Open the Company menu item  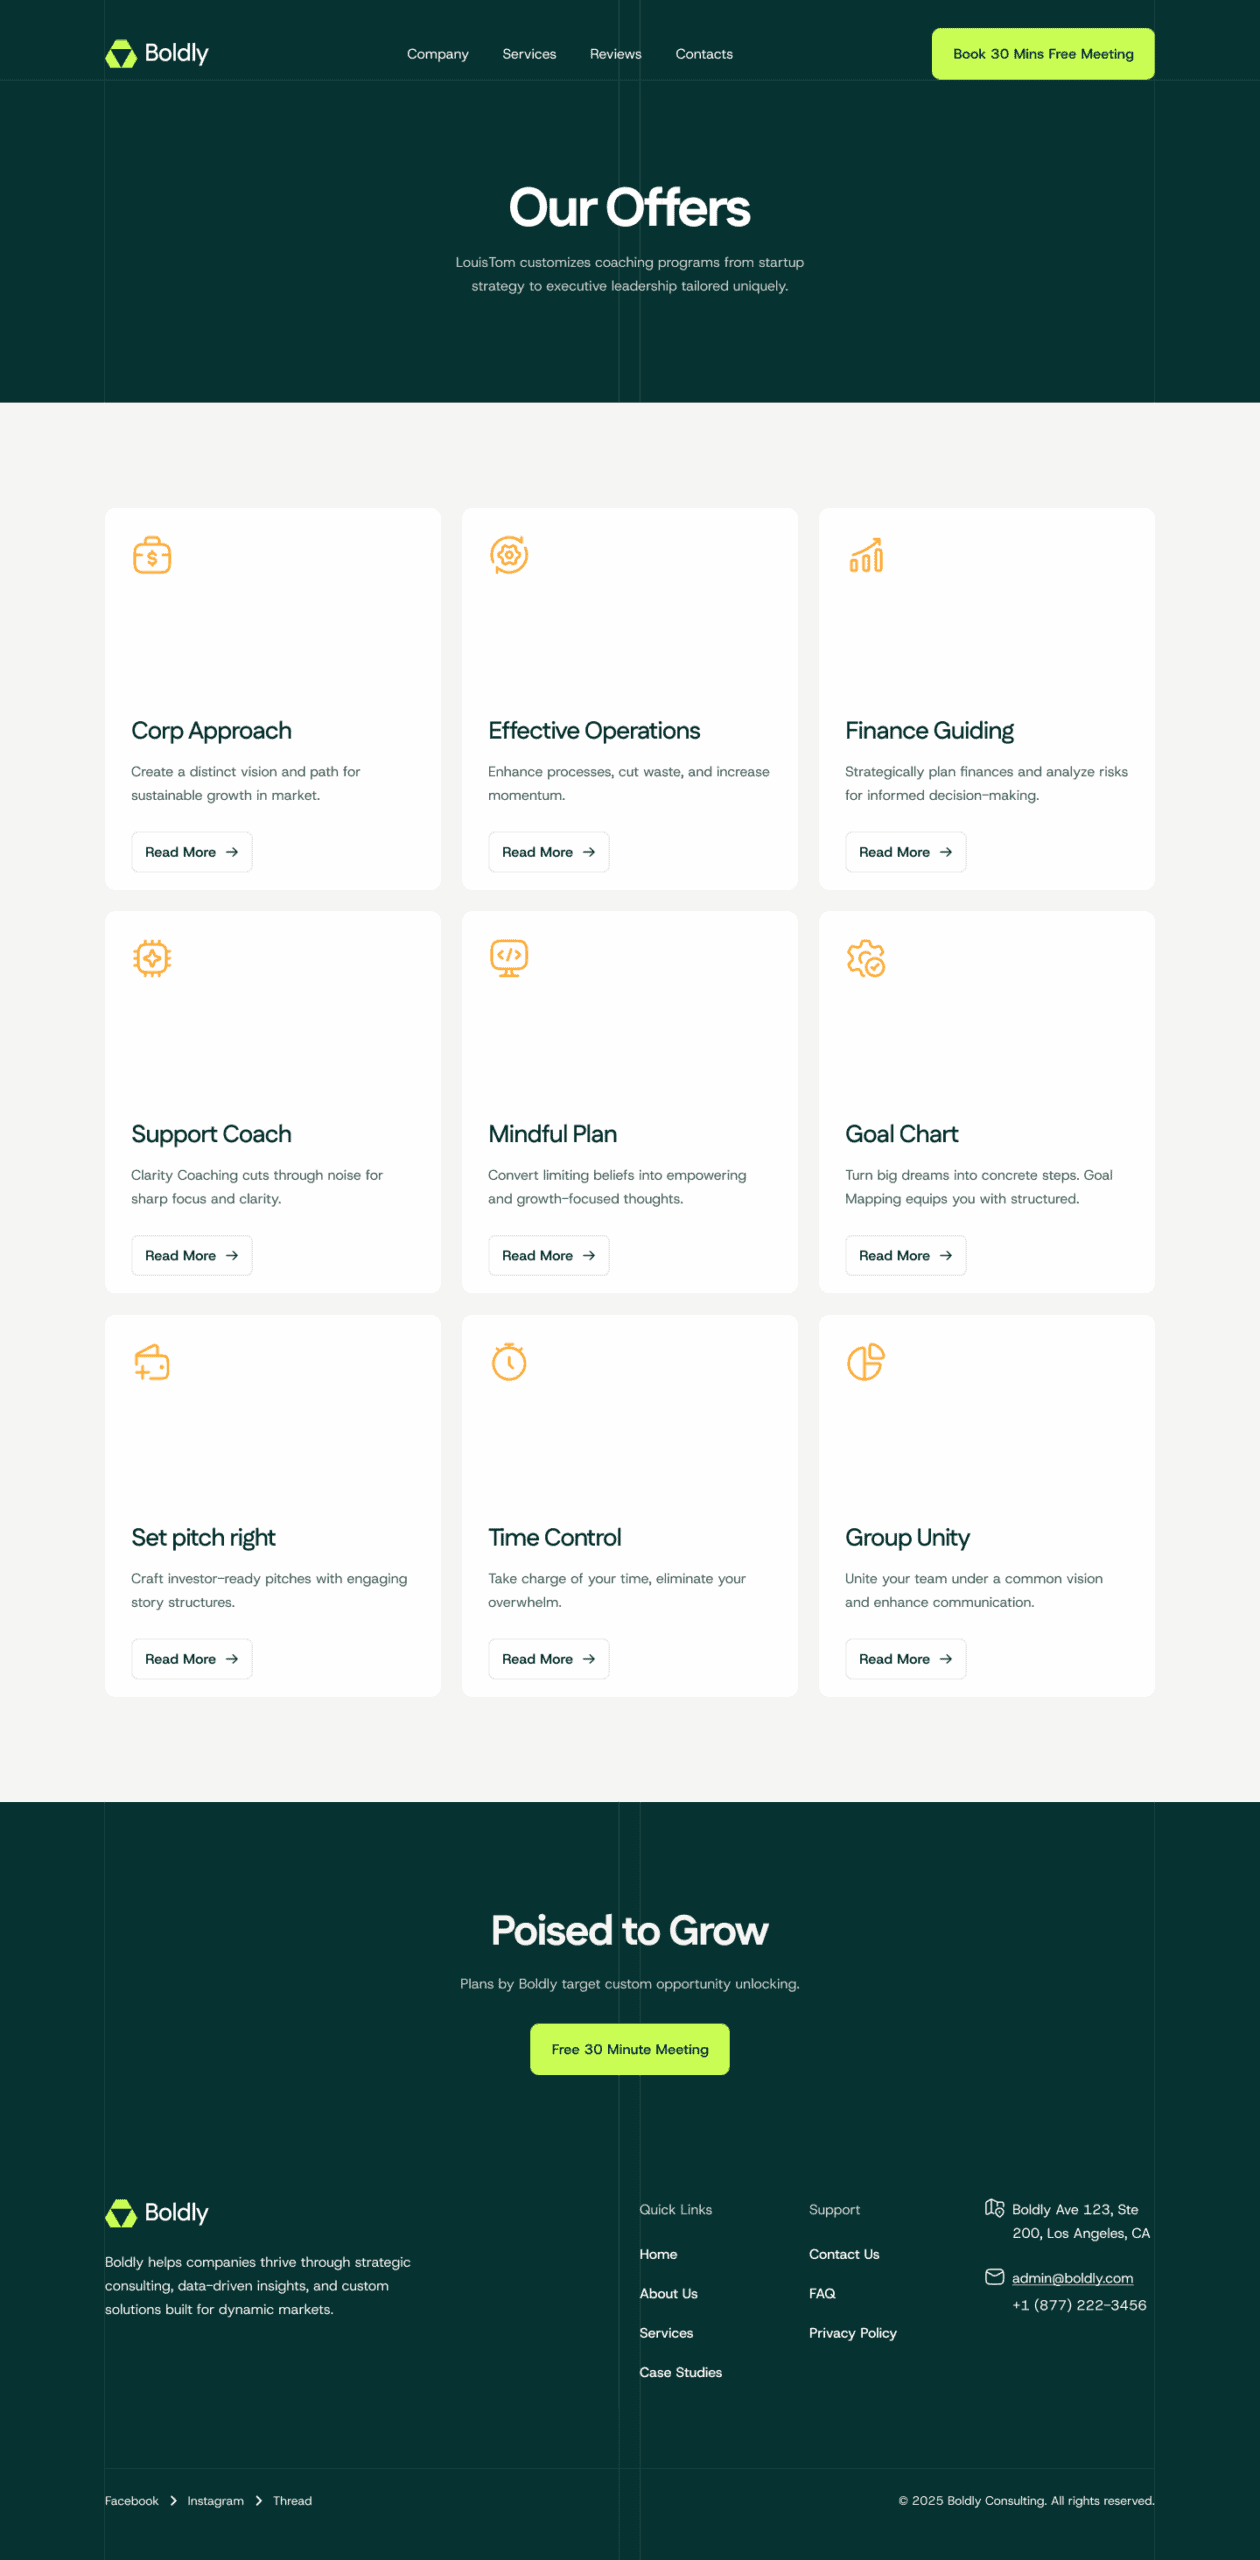(437, 54)
